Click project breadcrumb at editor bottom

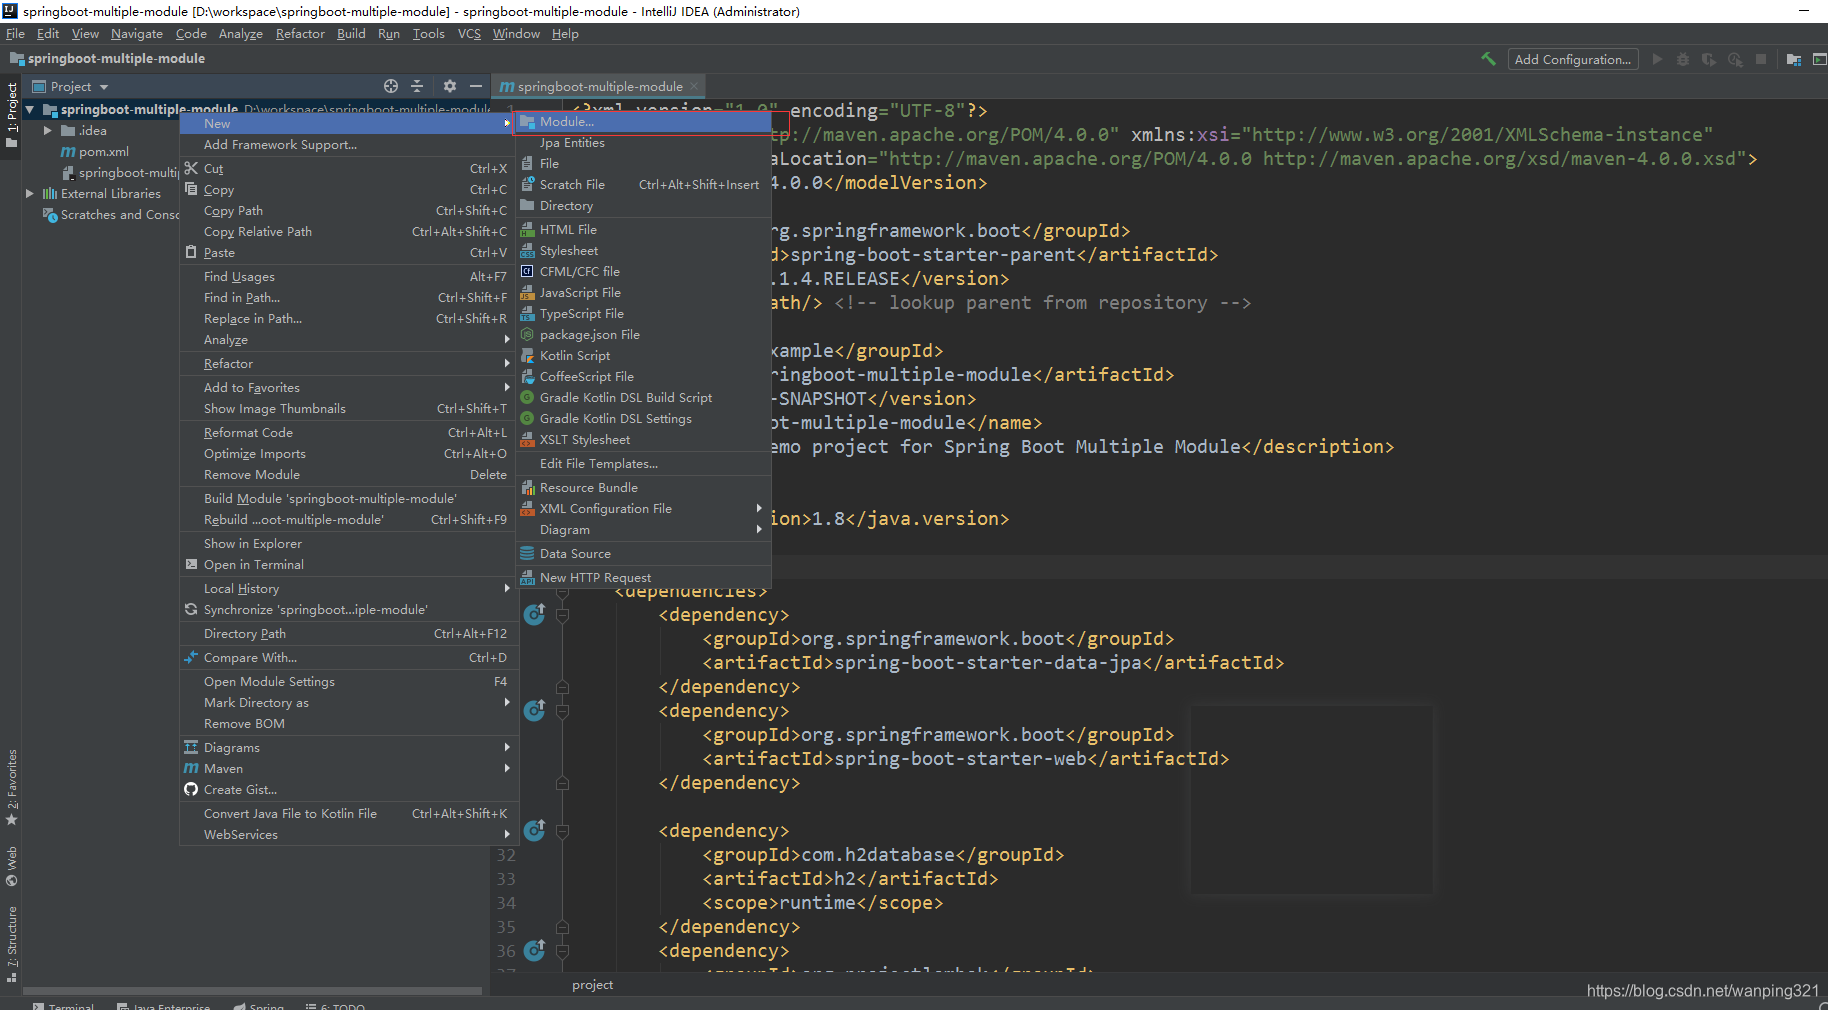pyautogui.click(x=593, y=985)
